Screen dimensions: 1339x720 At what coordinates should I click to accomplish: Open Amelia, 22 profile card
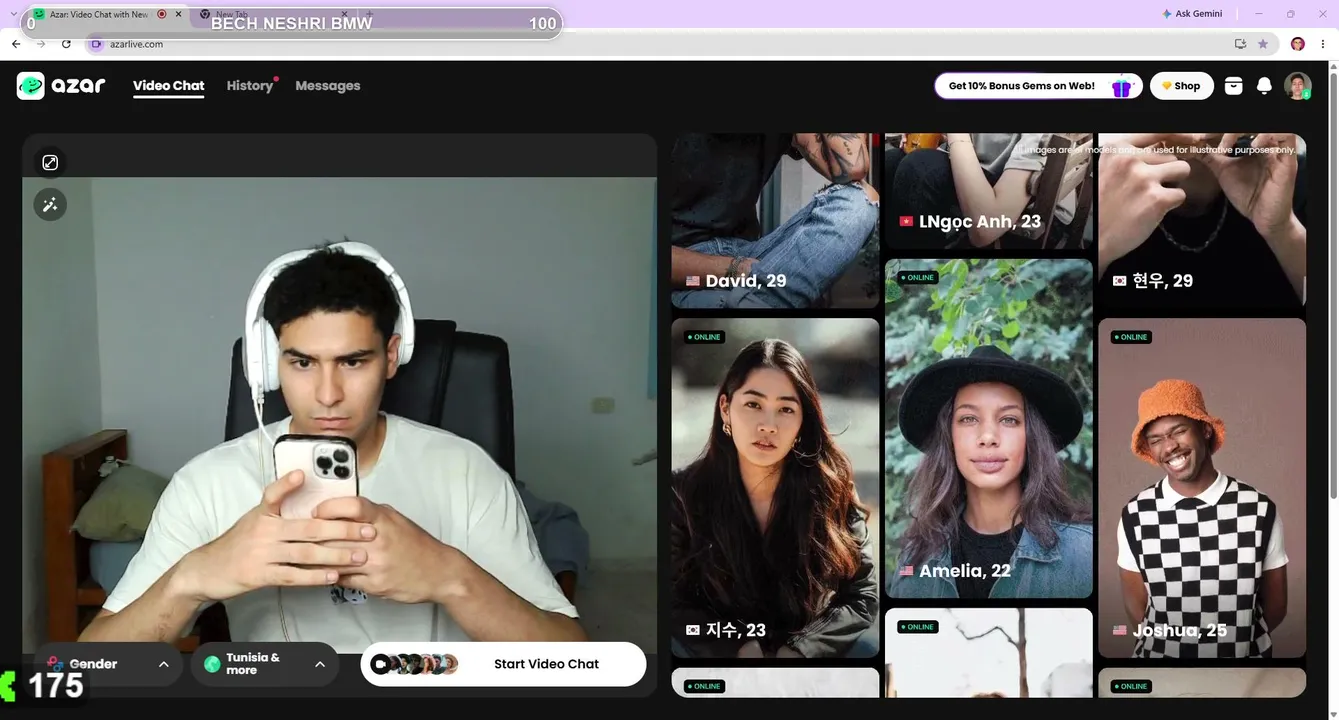pos(989,429)
